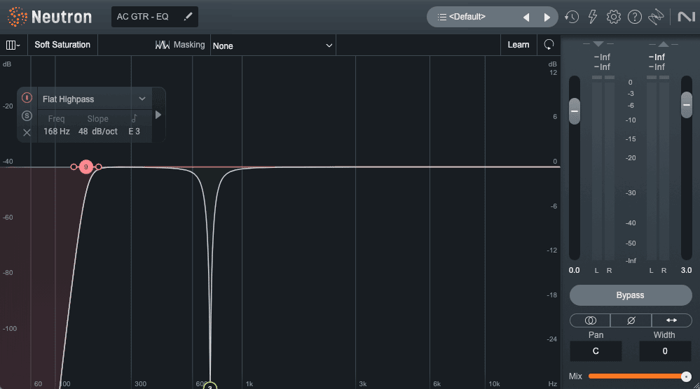Go to the previous preset arrow
The height and width of the screenshot is (389, 700).
(x=526, y=17)
